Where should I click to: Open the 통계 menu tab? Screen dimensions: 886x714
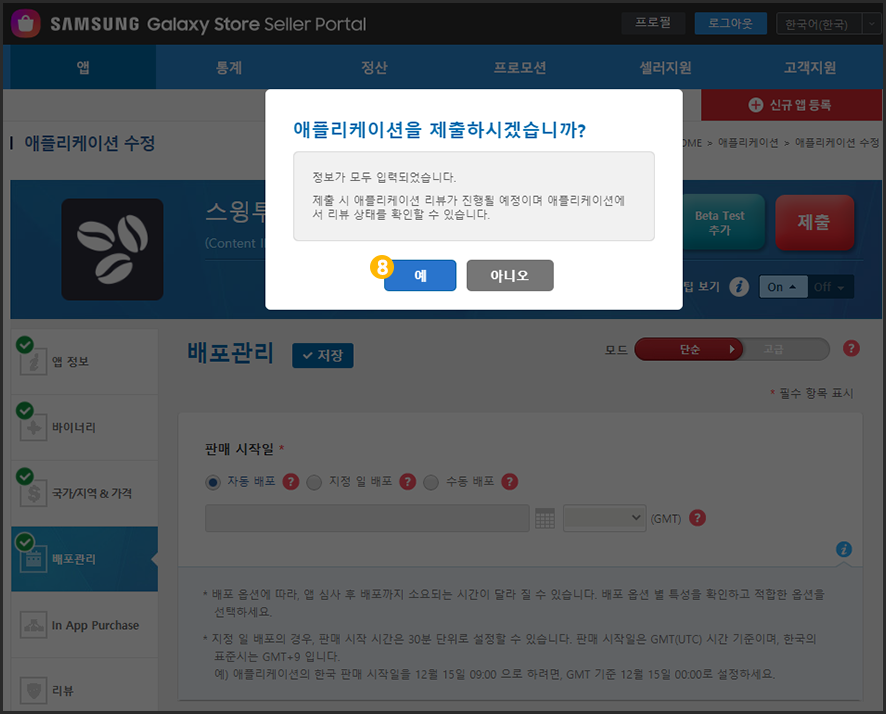pyautogui.click(x=229, y=68)
